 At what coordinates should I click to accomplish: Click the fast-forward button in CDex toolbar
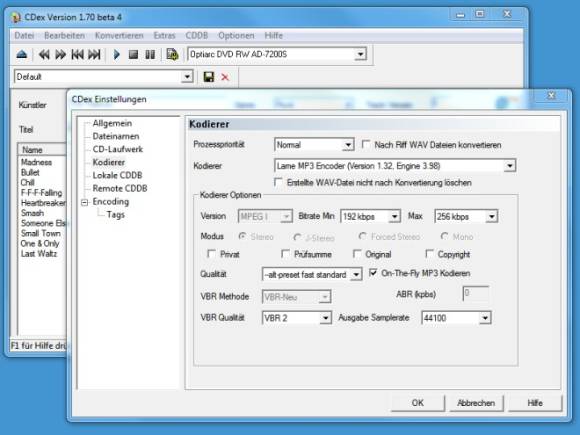(60, 55)
